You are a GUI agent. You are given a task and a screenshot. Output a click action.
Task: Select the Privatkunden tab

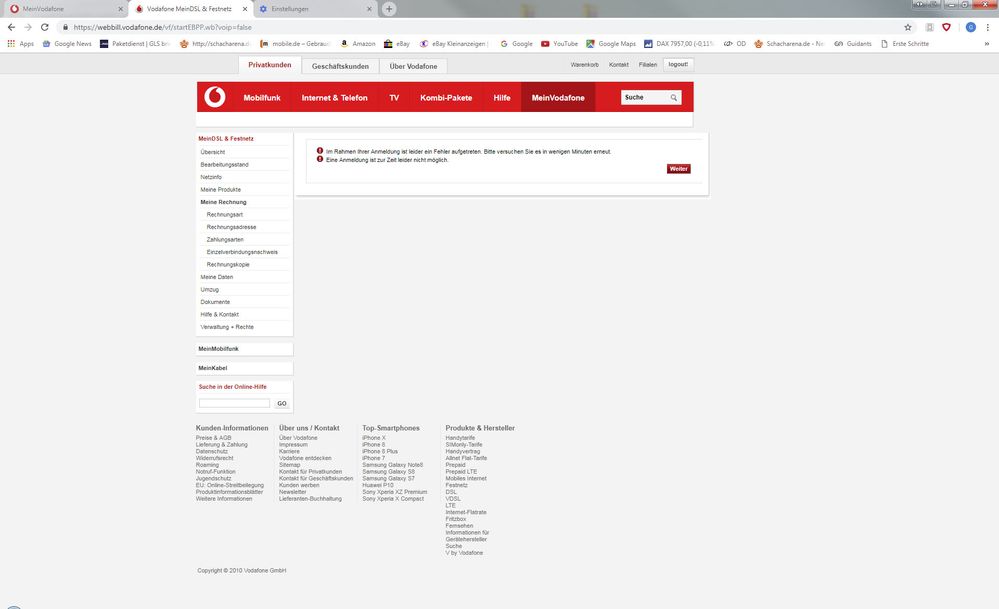point(270,65)
